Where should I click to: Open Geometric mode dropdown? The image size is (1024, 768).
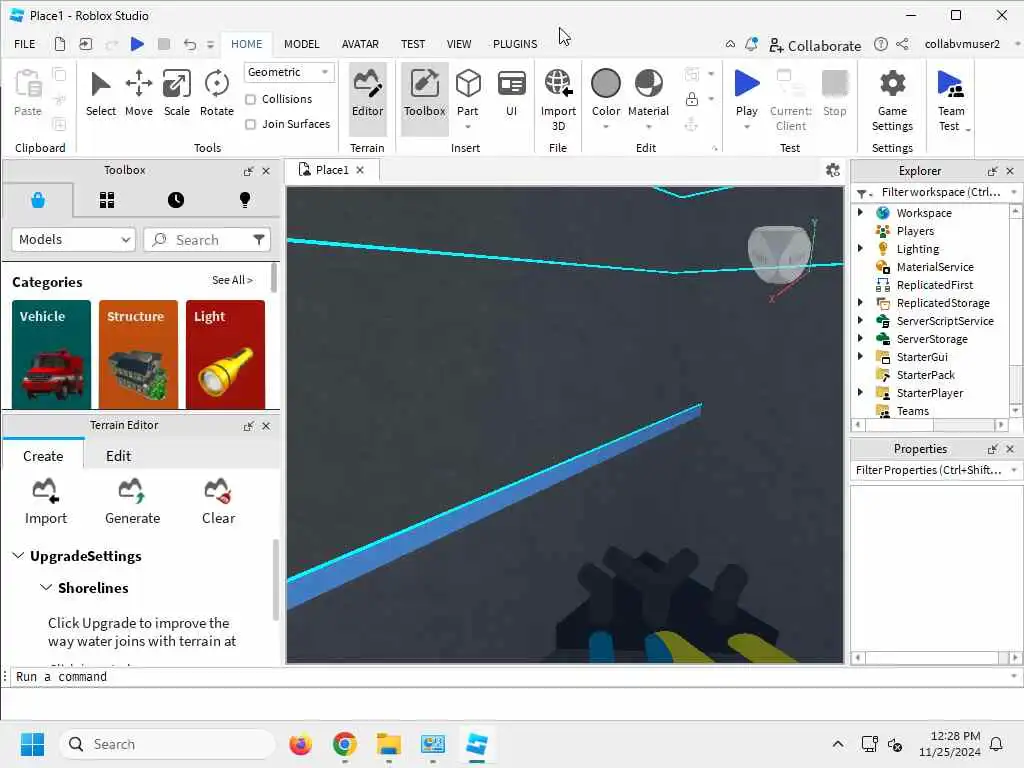[289, 72]
